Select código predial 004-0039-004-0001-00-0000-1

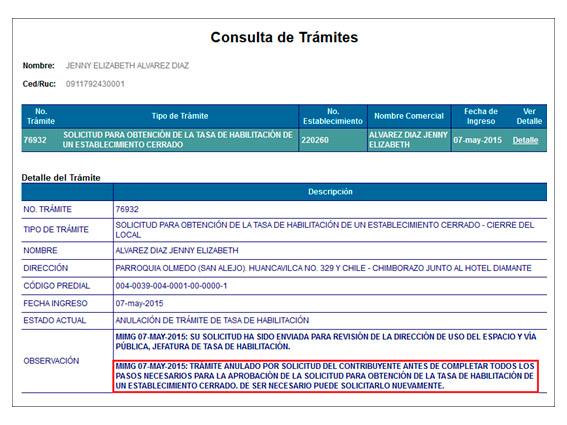(x=171, y=286)
